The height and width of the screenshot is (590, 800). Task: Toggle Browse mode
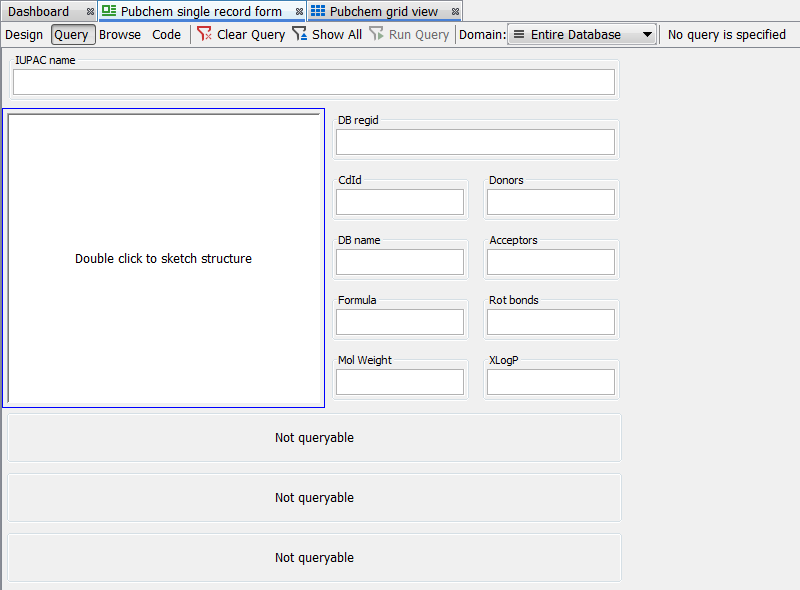click(x=120, y=34)
